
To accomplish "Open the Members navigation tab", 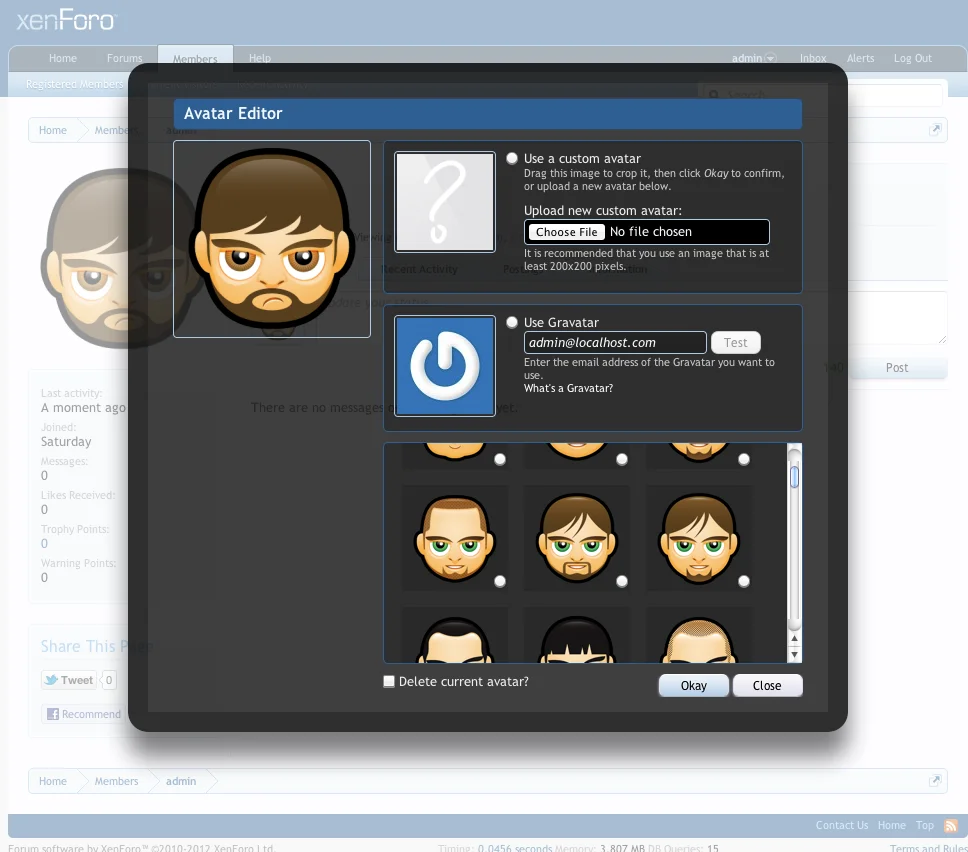I will coord(195,59).
